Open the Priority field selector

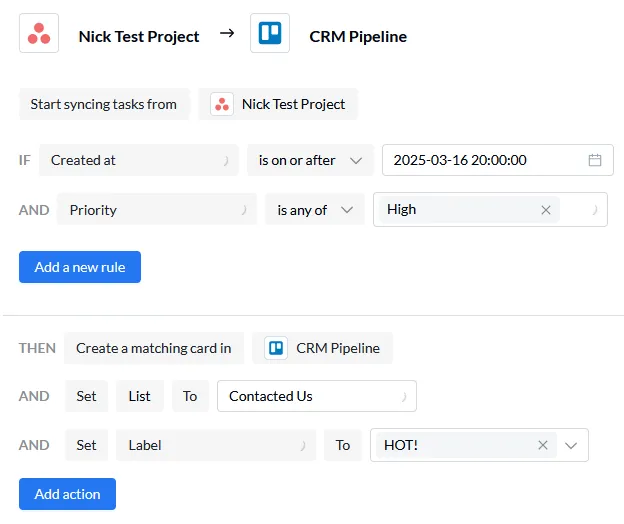(157, 210)
